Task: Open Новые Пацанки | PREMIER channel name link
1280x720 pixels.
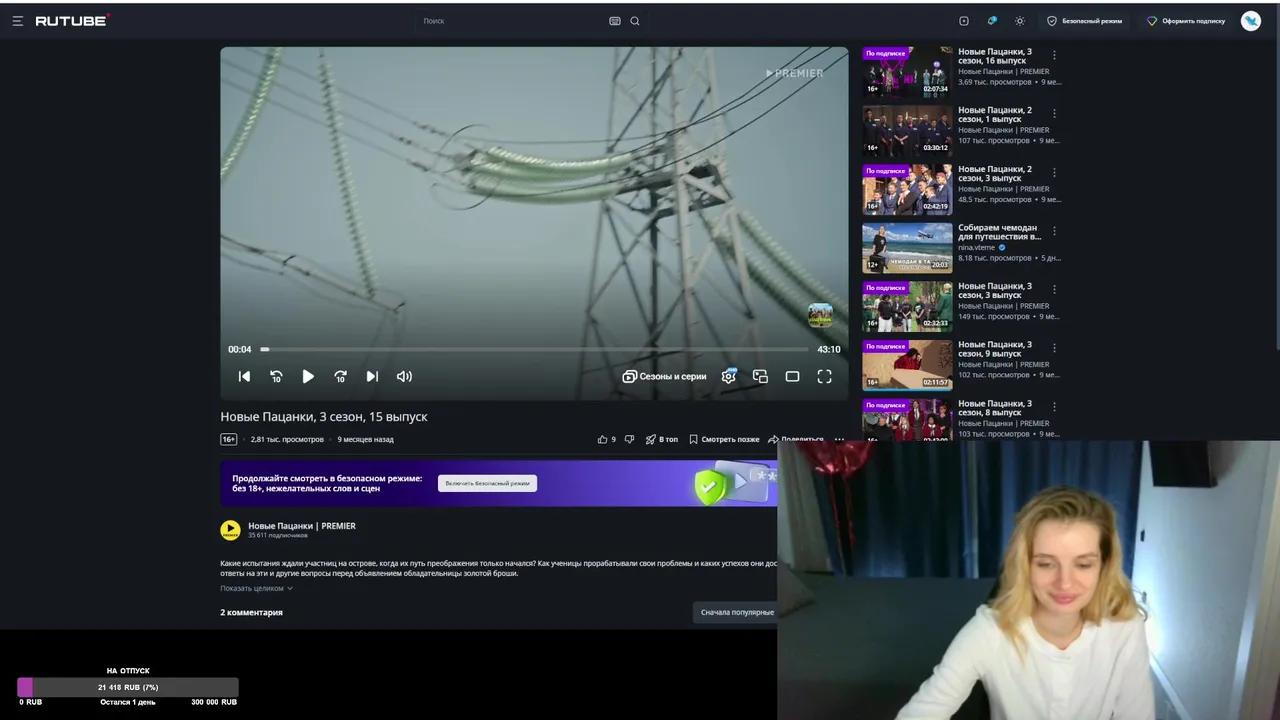Action: pos(302,526)
